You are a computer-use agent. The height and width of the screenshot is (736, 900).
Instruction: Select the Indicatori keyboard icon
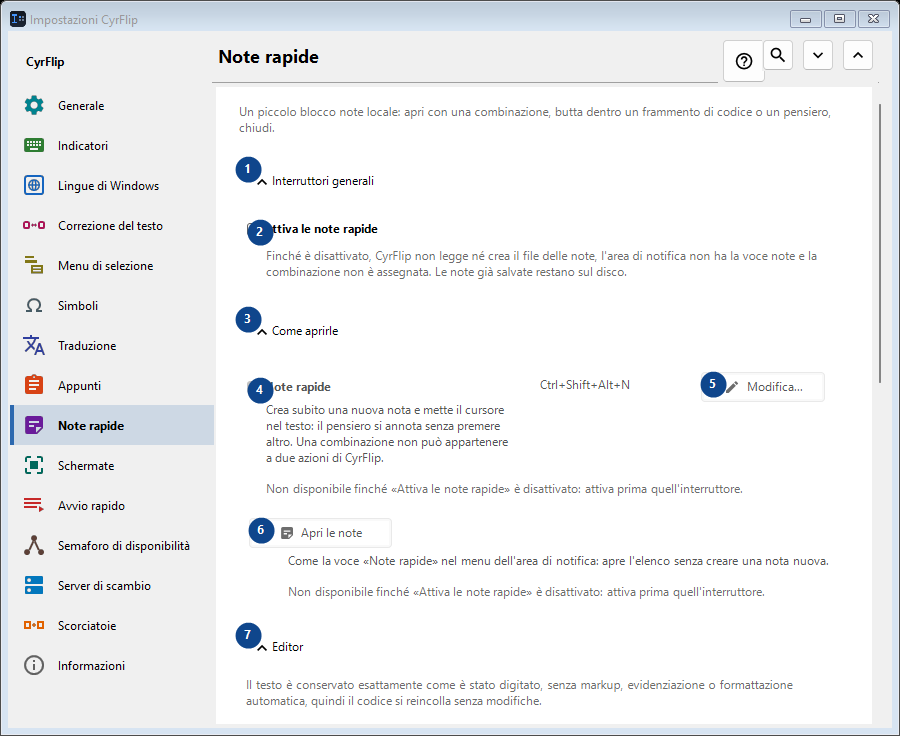point(34,145)
